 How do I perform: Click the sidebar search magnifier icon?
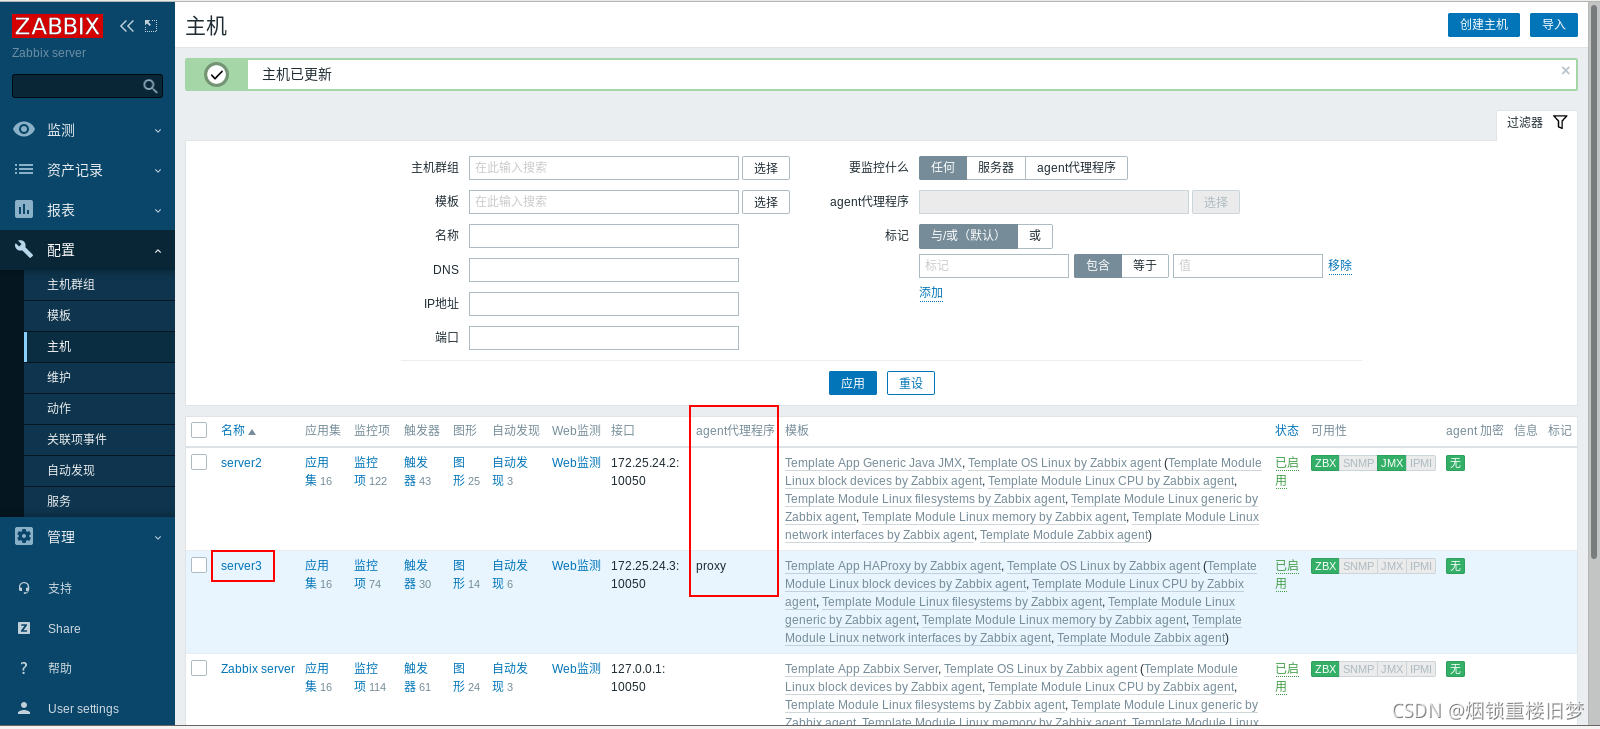tap(150, 86)
